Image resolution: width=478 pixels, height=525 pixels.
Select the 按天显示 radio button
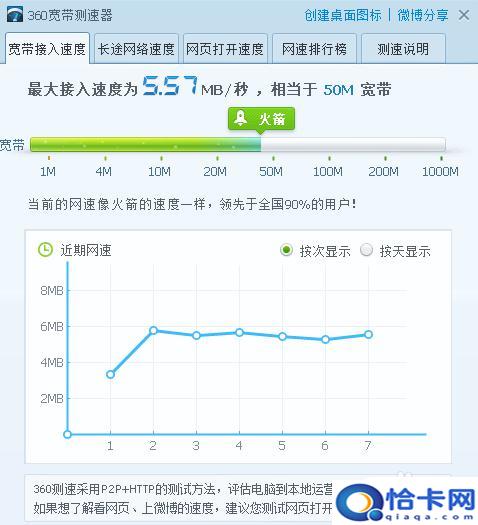367,250
